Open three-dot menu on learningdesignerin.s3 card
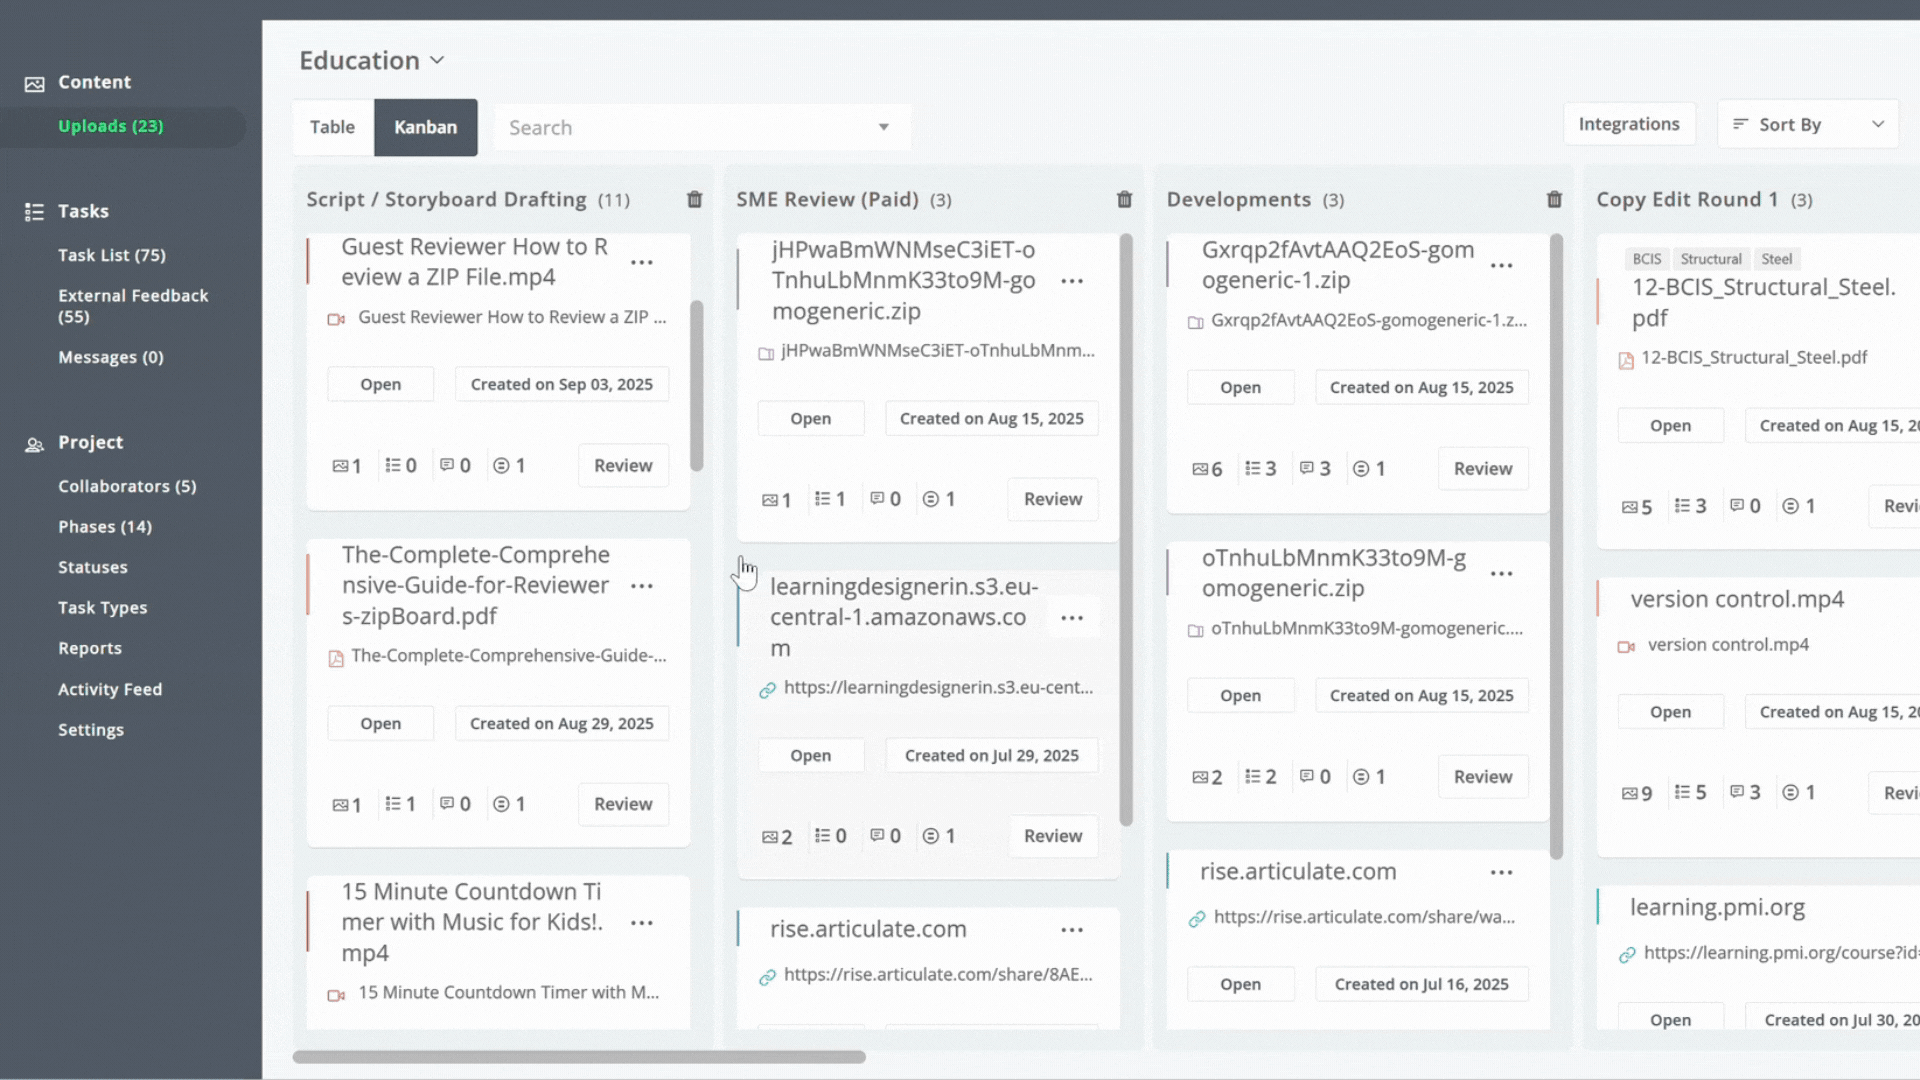Viewport: 1920px width, 1080px height. click(1072, 618)
